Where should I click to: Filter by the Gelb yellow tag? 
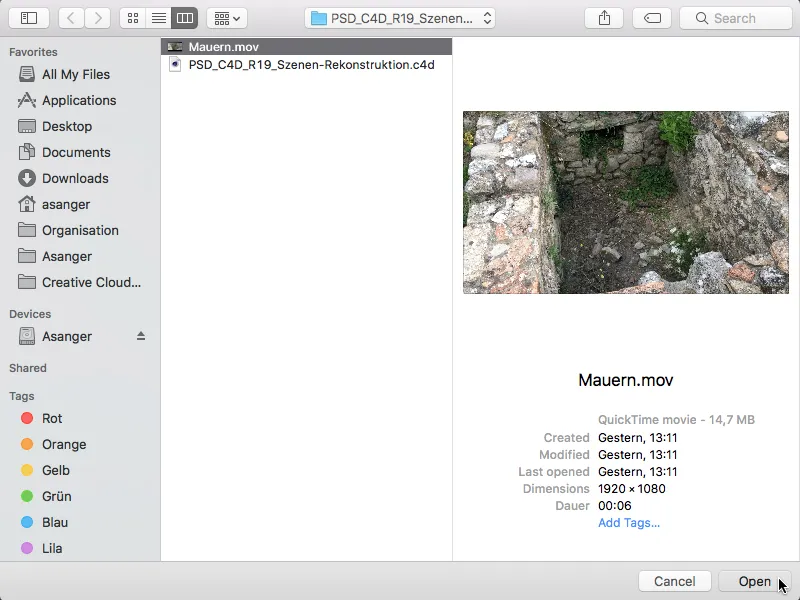(56, 470)
